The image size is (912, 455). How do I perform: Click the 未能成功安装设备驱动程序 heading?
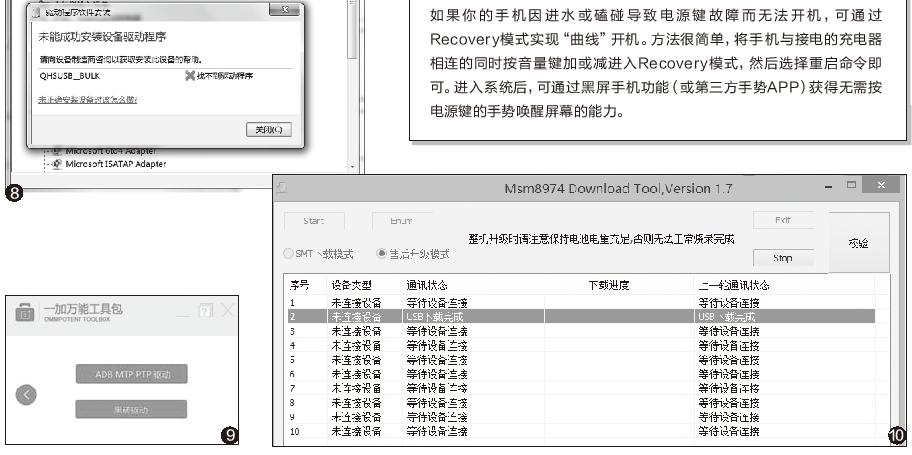[102, 37]
